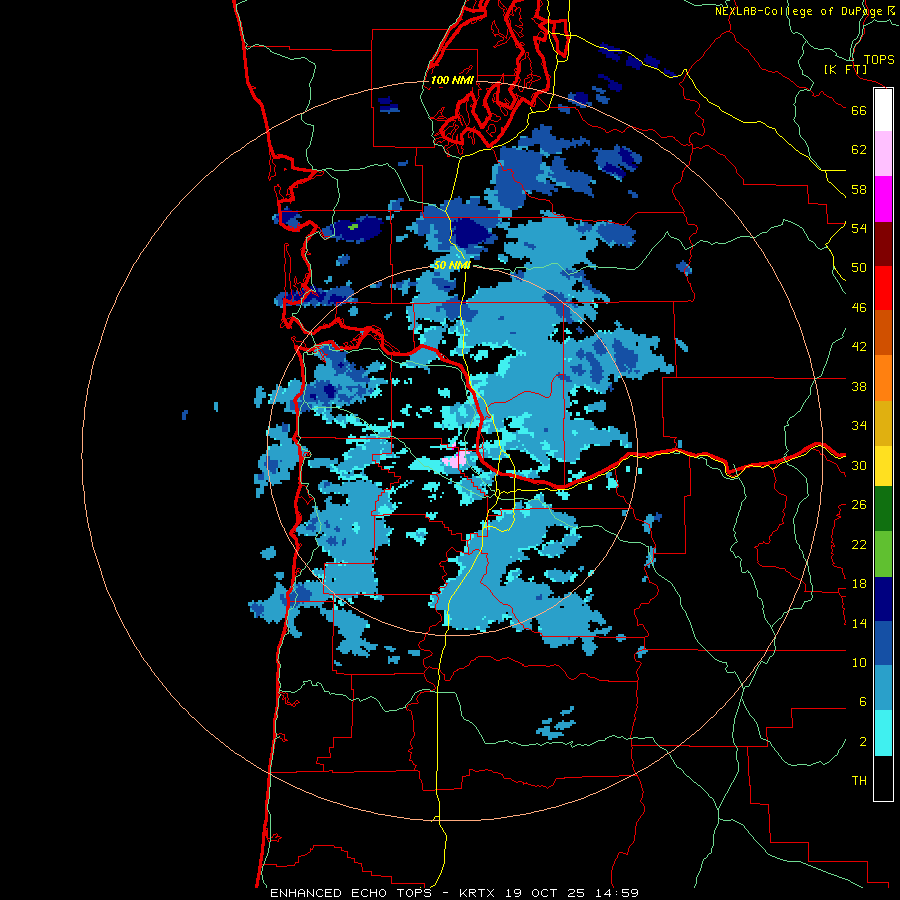Click the 46 legend value
The image size is (900, 900).
click(859, 308)
